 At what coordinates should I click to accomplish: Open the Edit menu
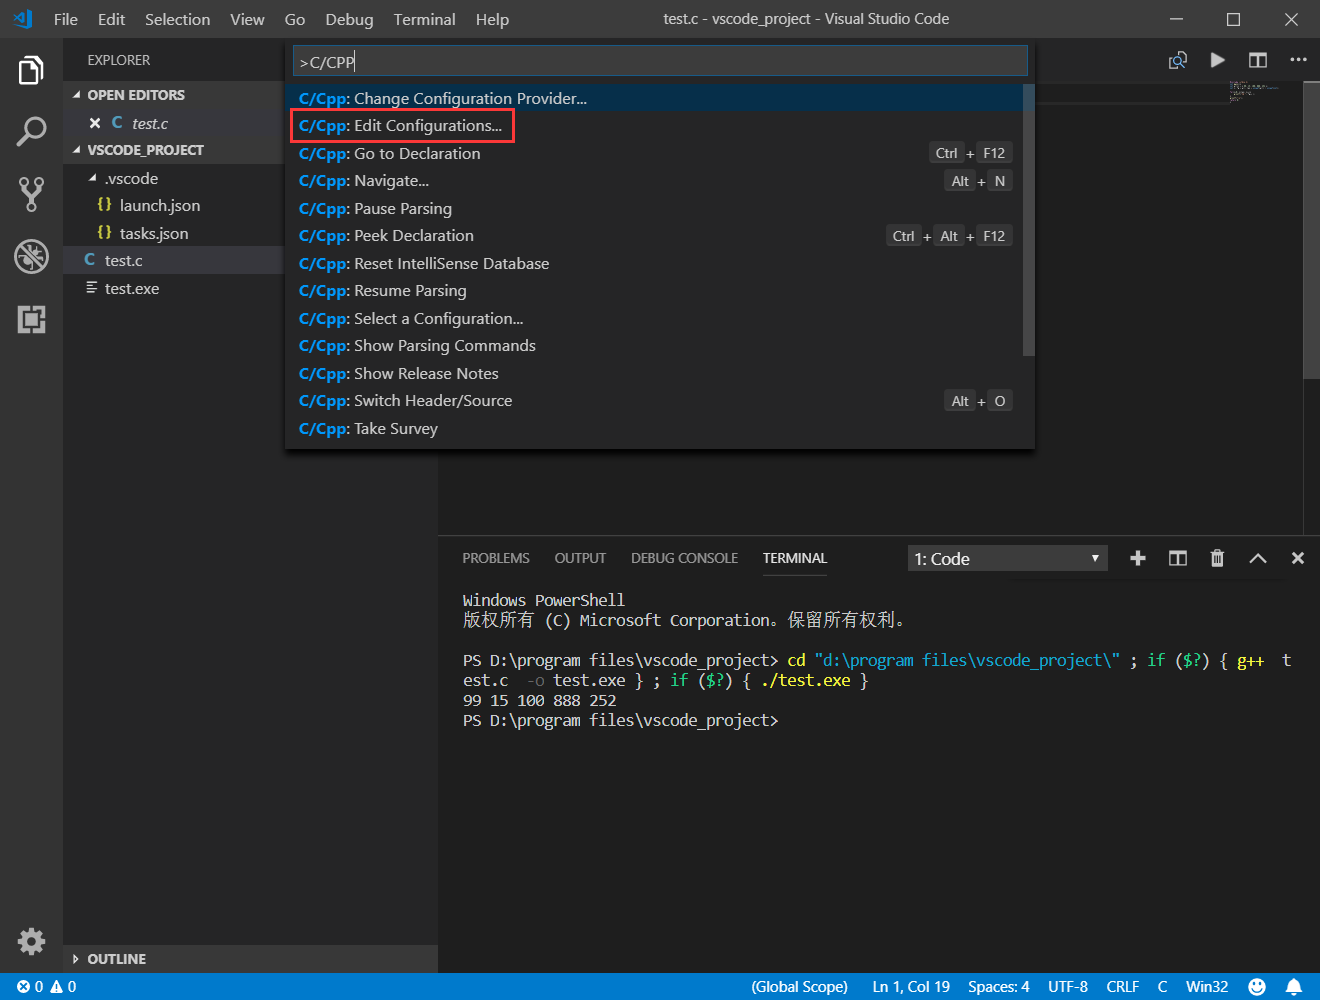[111, 19]
